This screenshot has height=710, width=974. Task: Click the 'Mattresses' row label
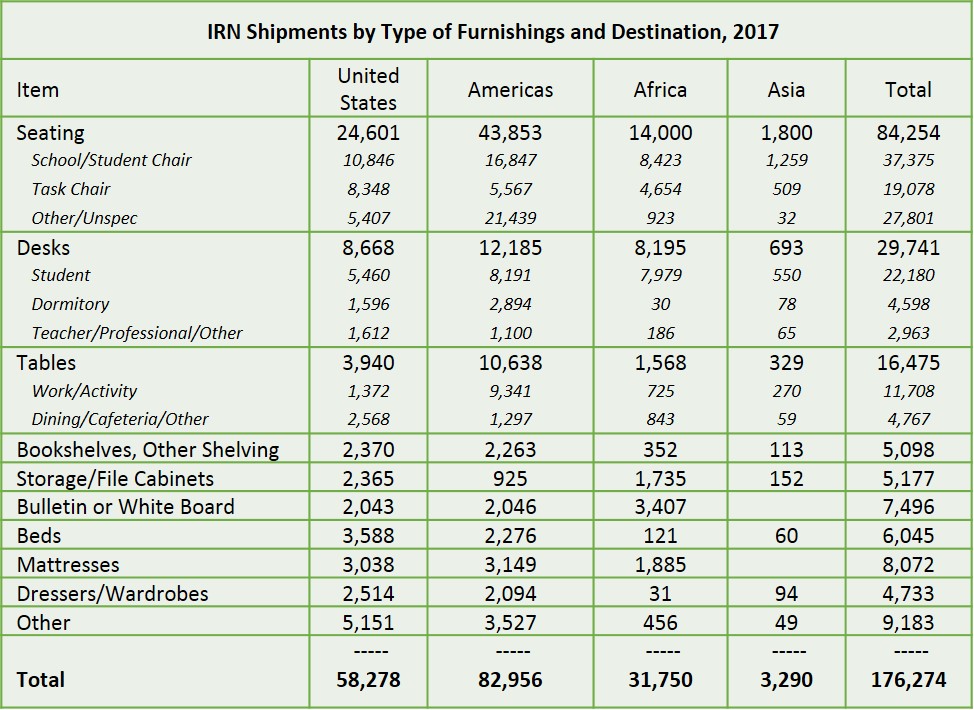pos(68,565)
